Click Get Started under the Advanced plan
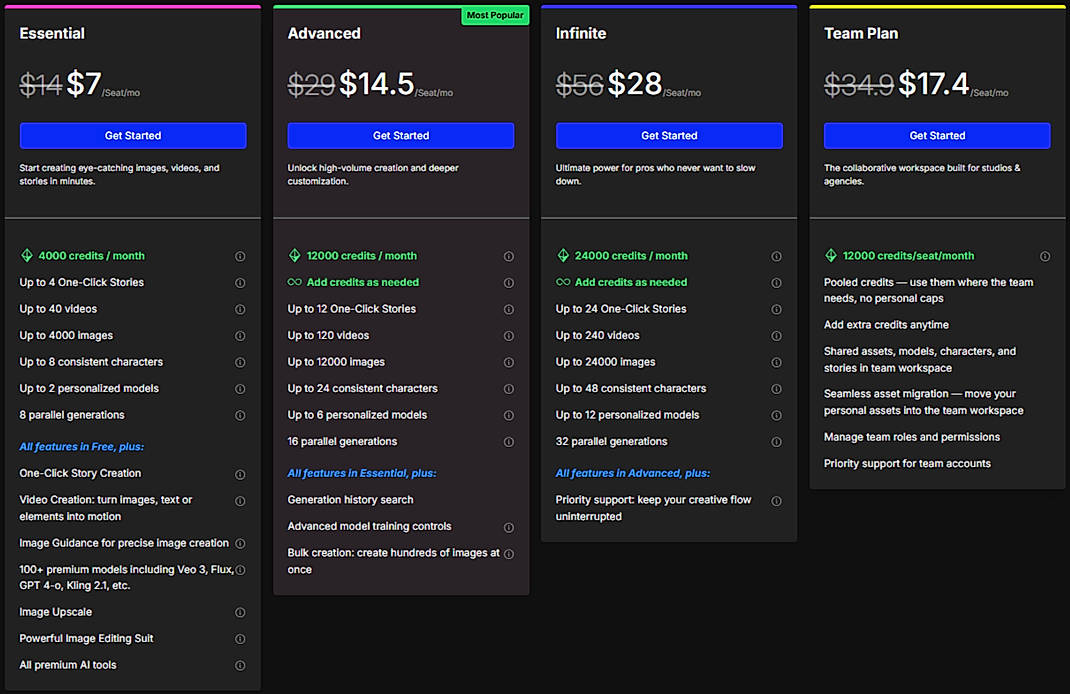1070x694 pixels. [x=401, y=136]
